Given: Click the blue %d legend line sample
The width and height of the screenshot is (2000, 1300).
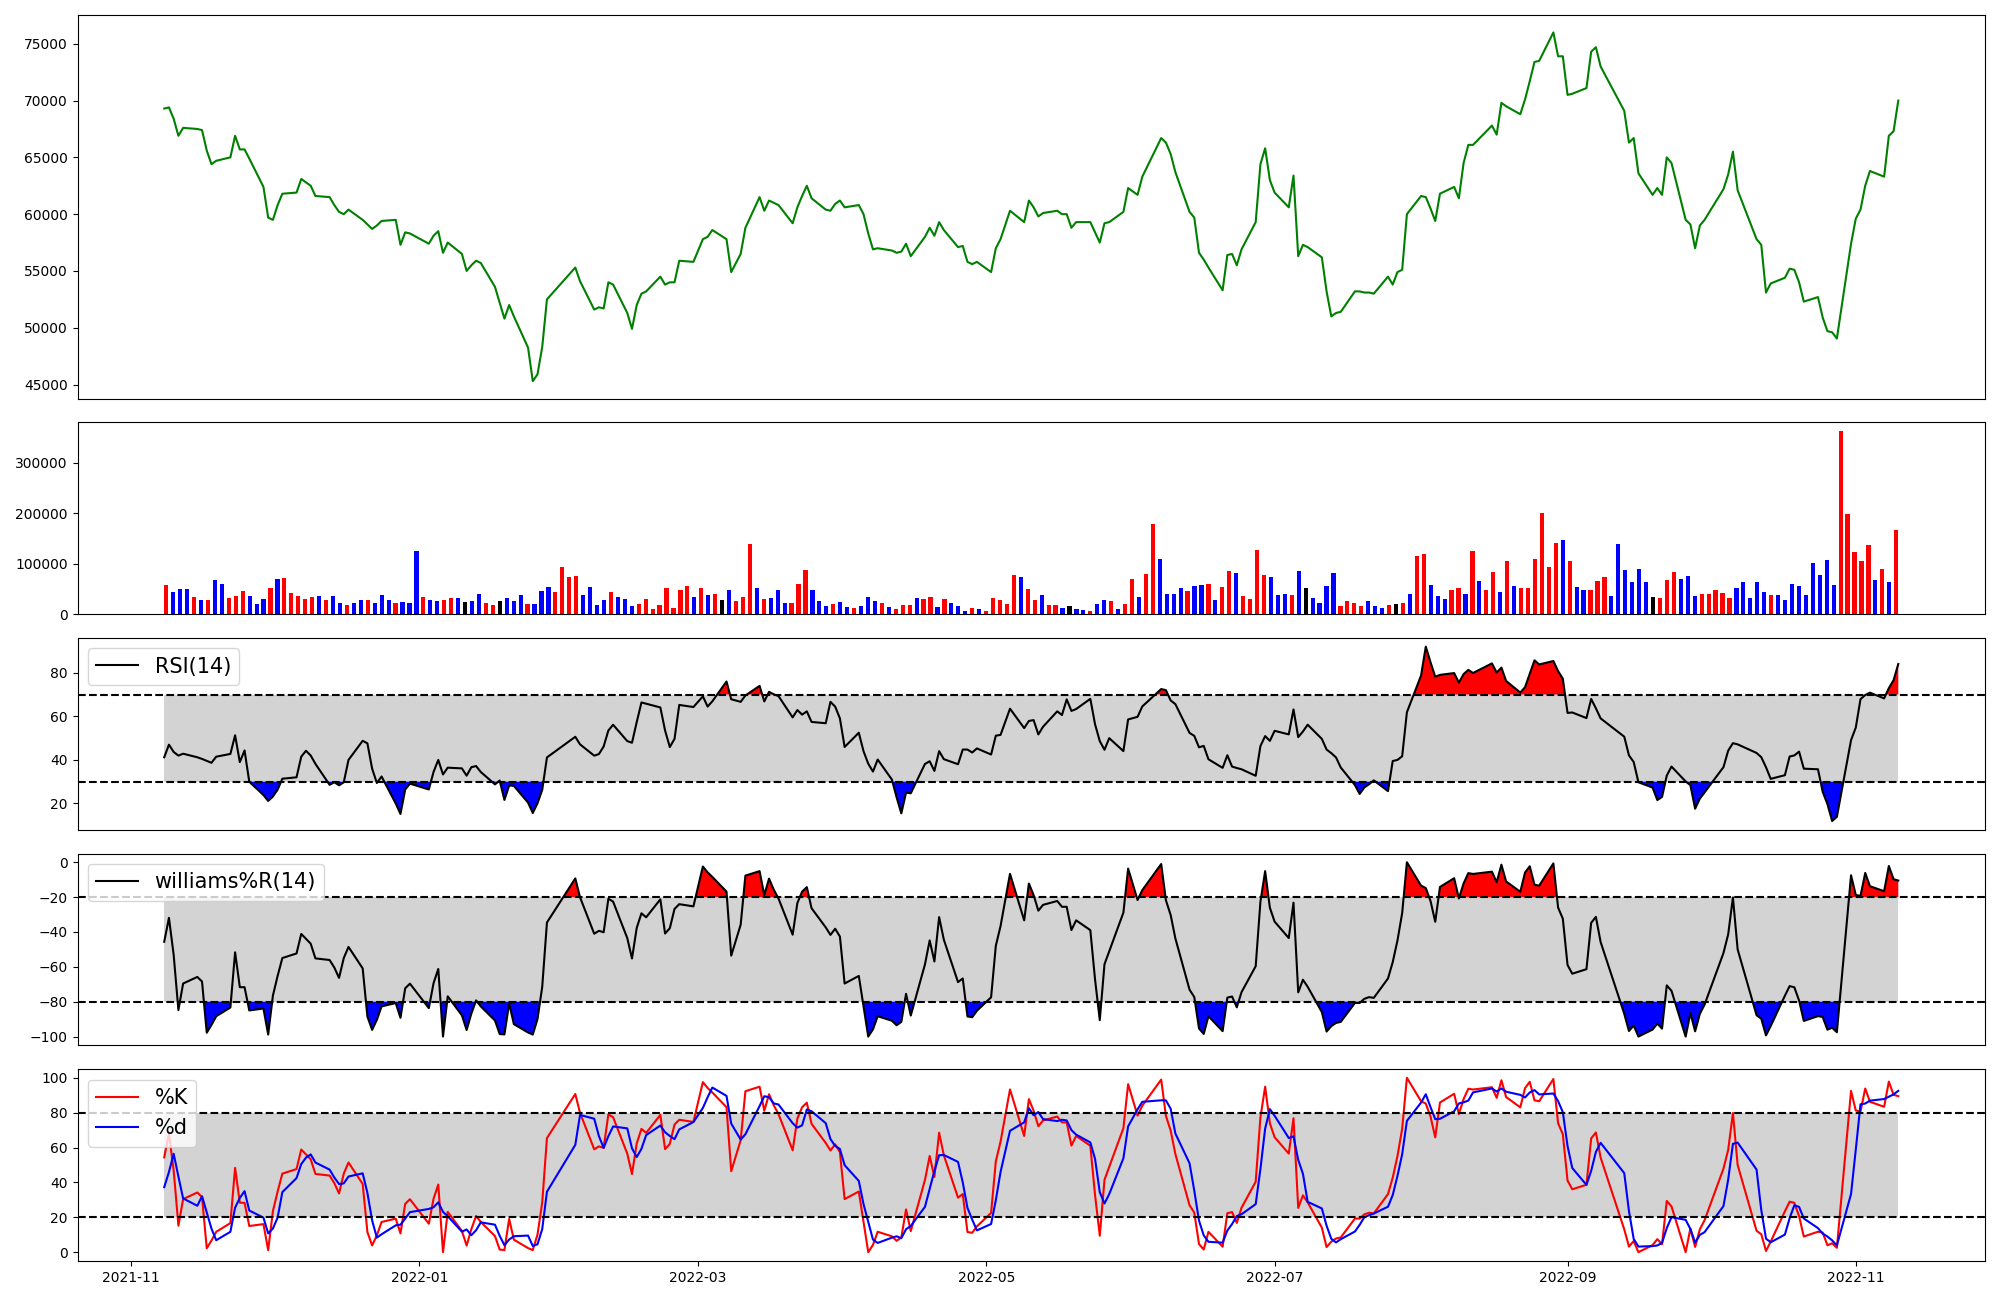Looking at the screenshot, I should (116, 1127).
